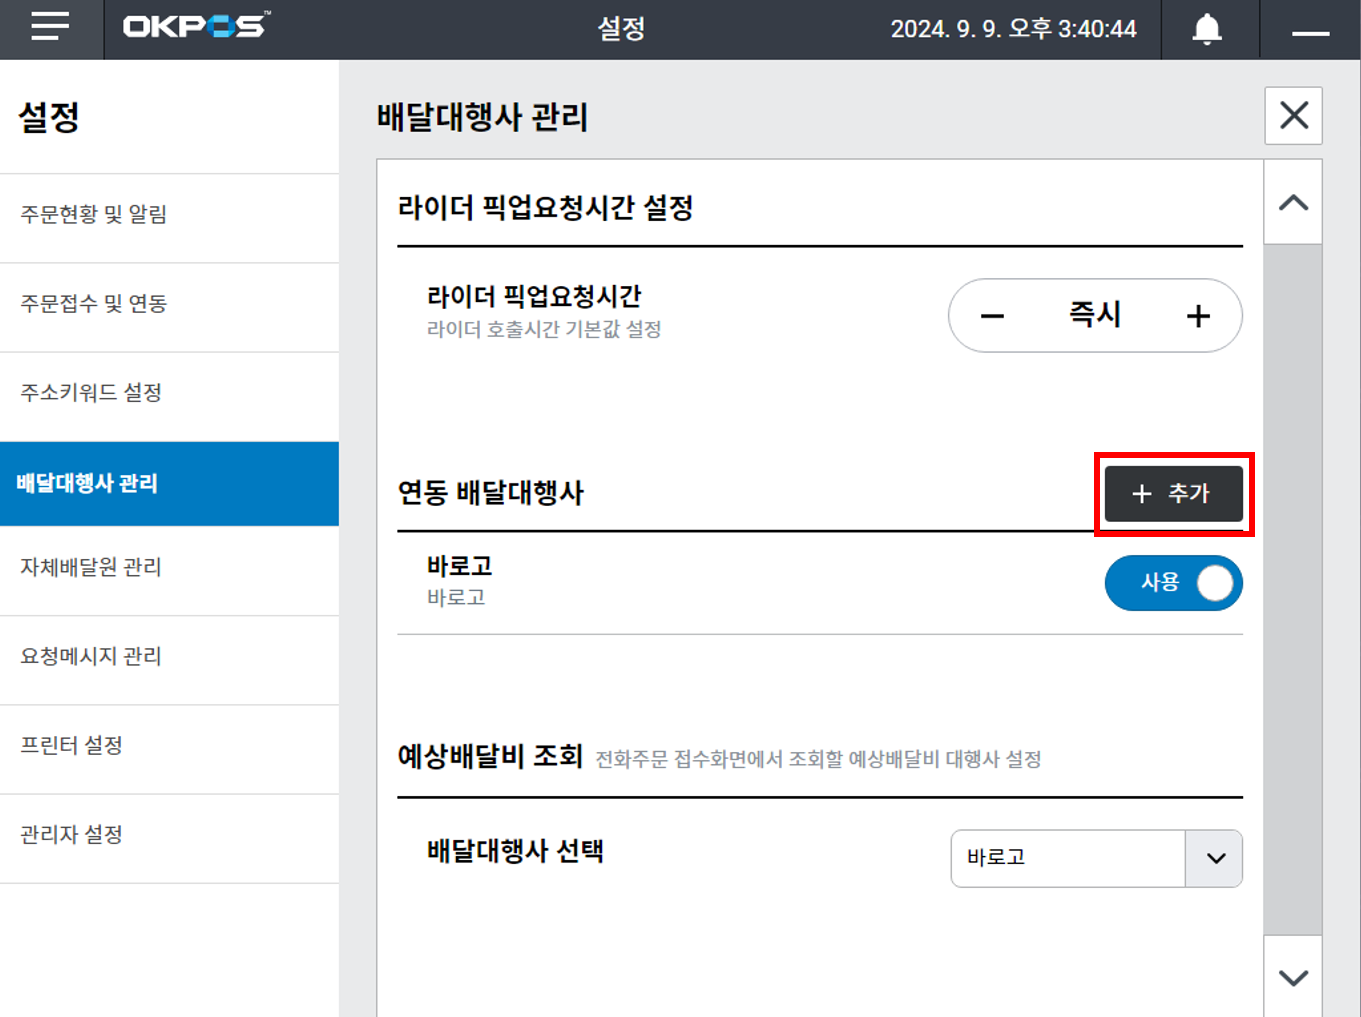Click the 바로고 combo box field
This screenshot has width=1361, height=1017.
pos(1067,858)
